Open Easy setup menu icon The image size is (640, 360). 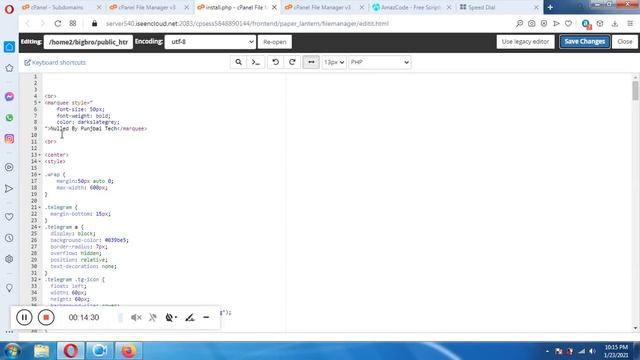click(x=630, y=24)
